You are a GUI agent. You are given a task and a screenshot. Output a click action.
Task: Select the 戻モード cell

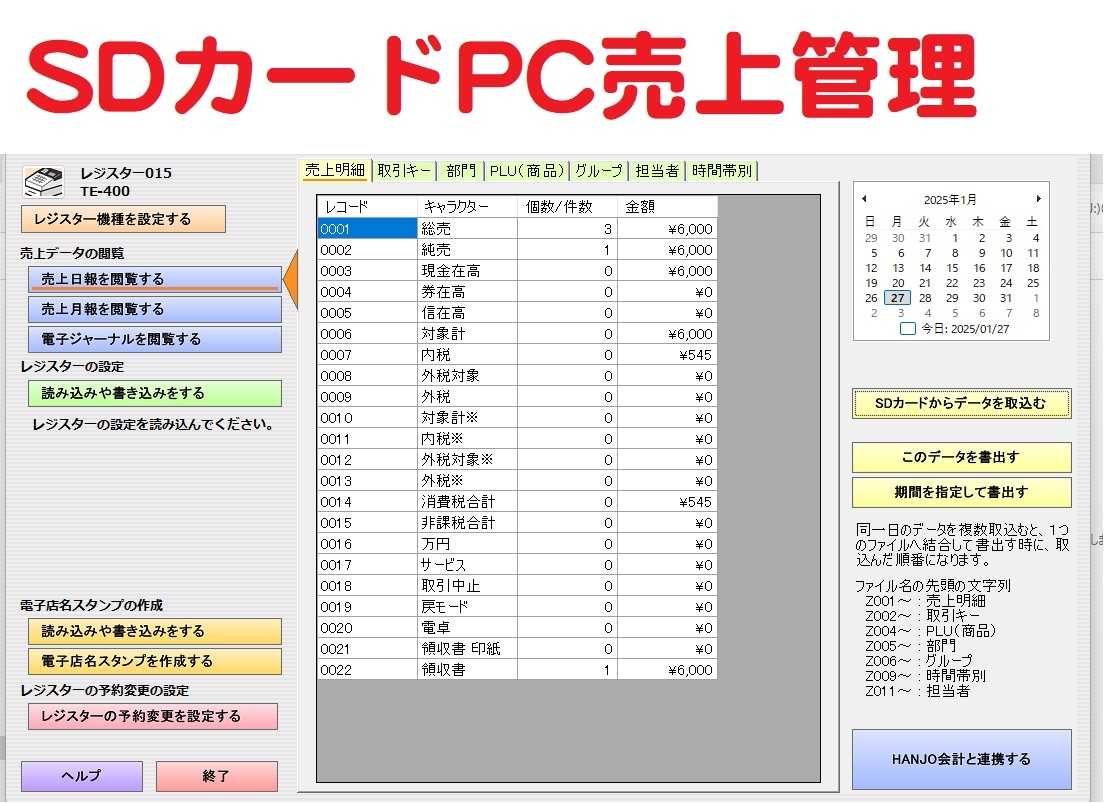pyautogui.click(x=468, y=607)
